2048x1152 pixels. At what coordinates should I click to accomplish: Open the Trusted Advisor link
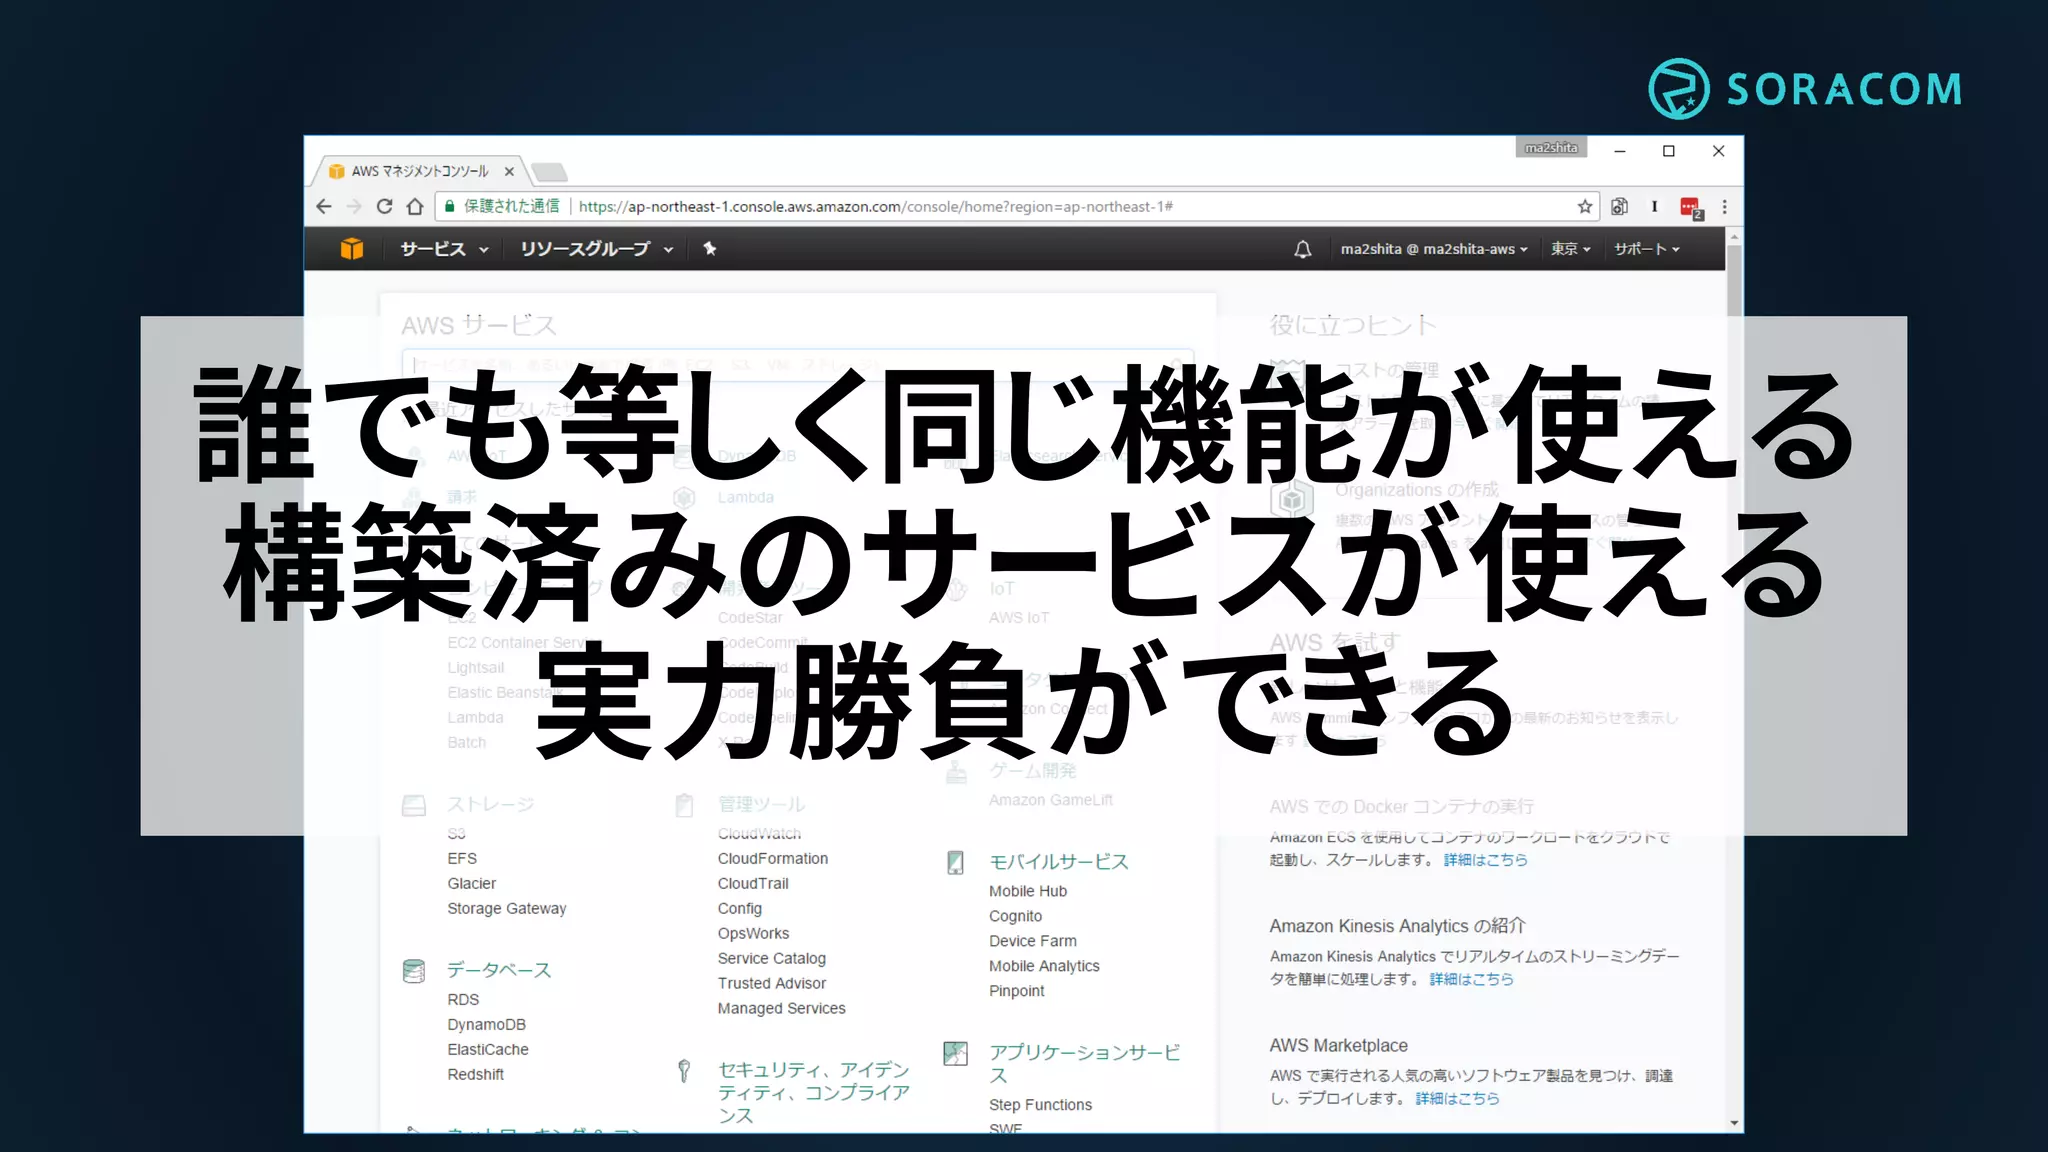pyautogui.click(x=772, y=984)
